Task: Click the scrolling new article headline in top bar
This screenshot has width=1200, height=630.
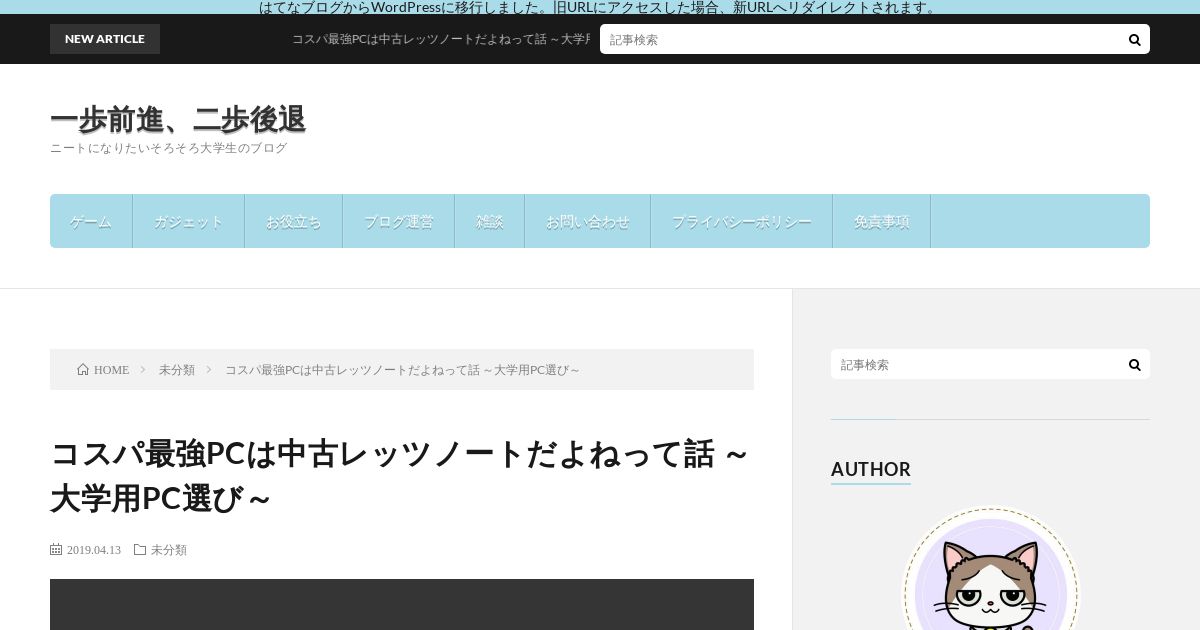Action: click(441, 39)
